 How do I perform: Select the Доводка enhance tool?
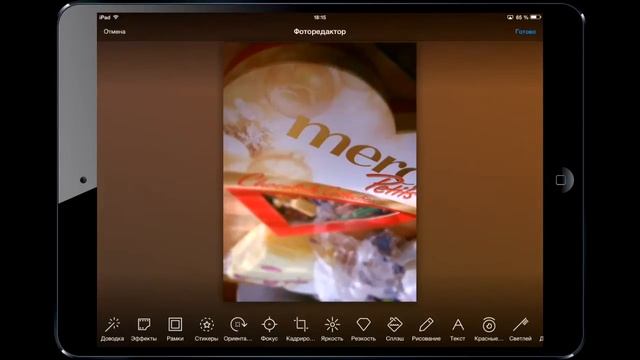[112, 329]
